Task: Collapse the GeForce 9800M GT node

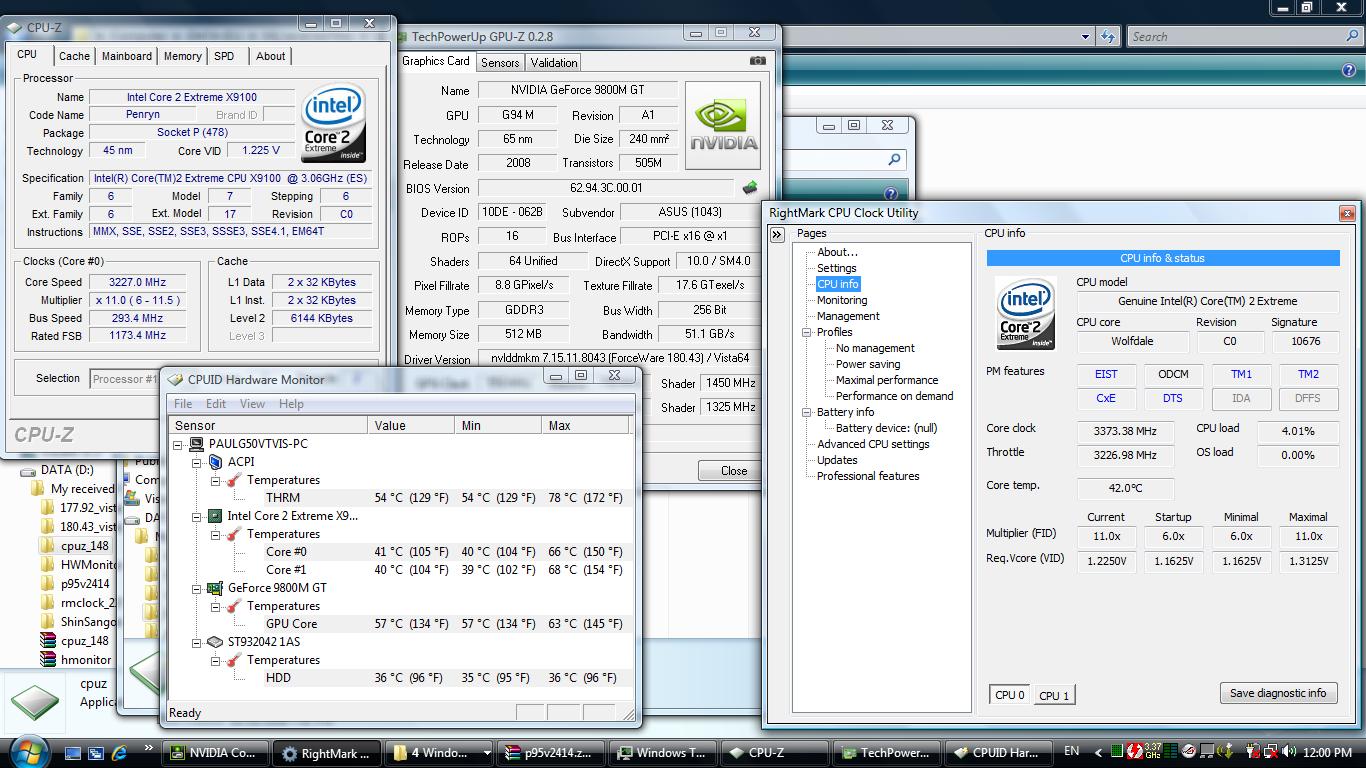Action: point(197,588)
